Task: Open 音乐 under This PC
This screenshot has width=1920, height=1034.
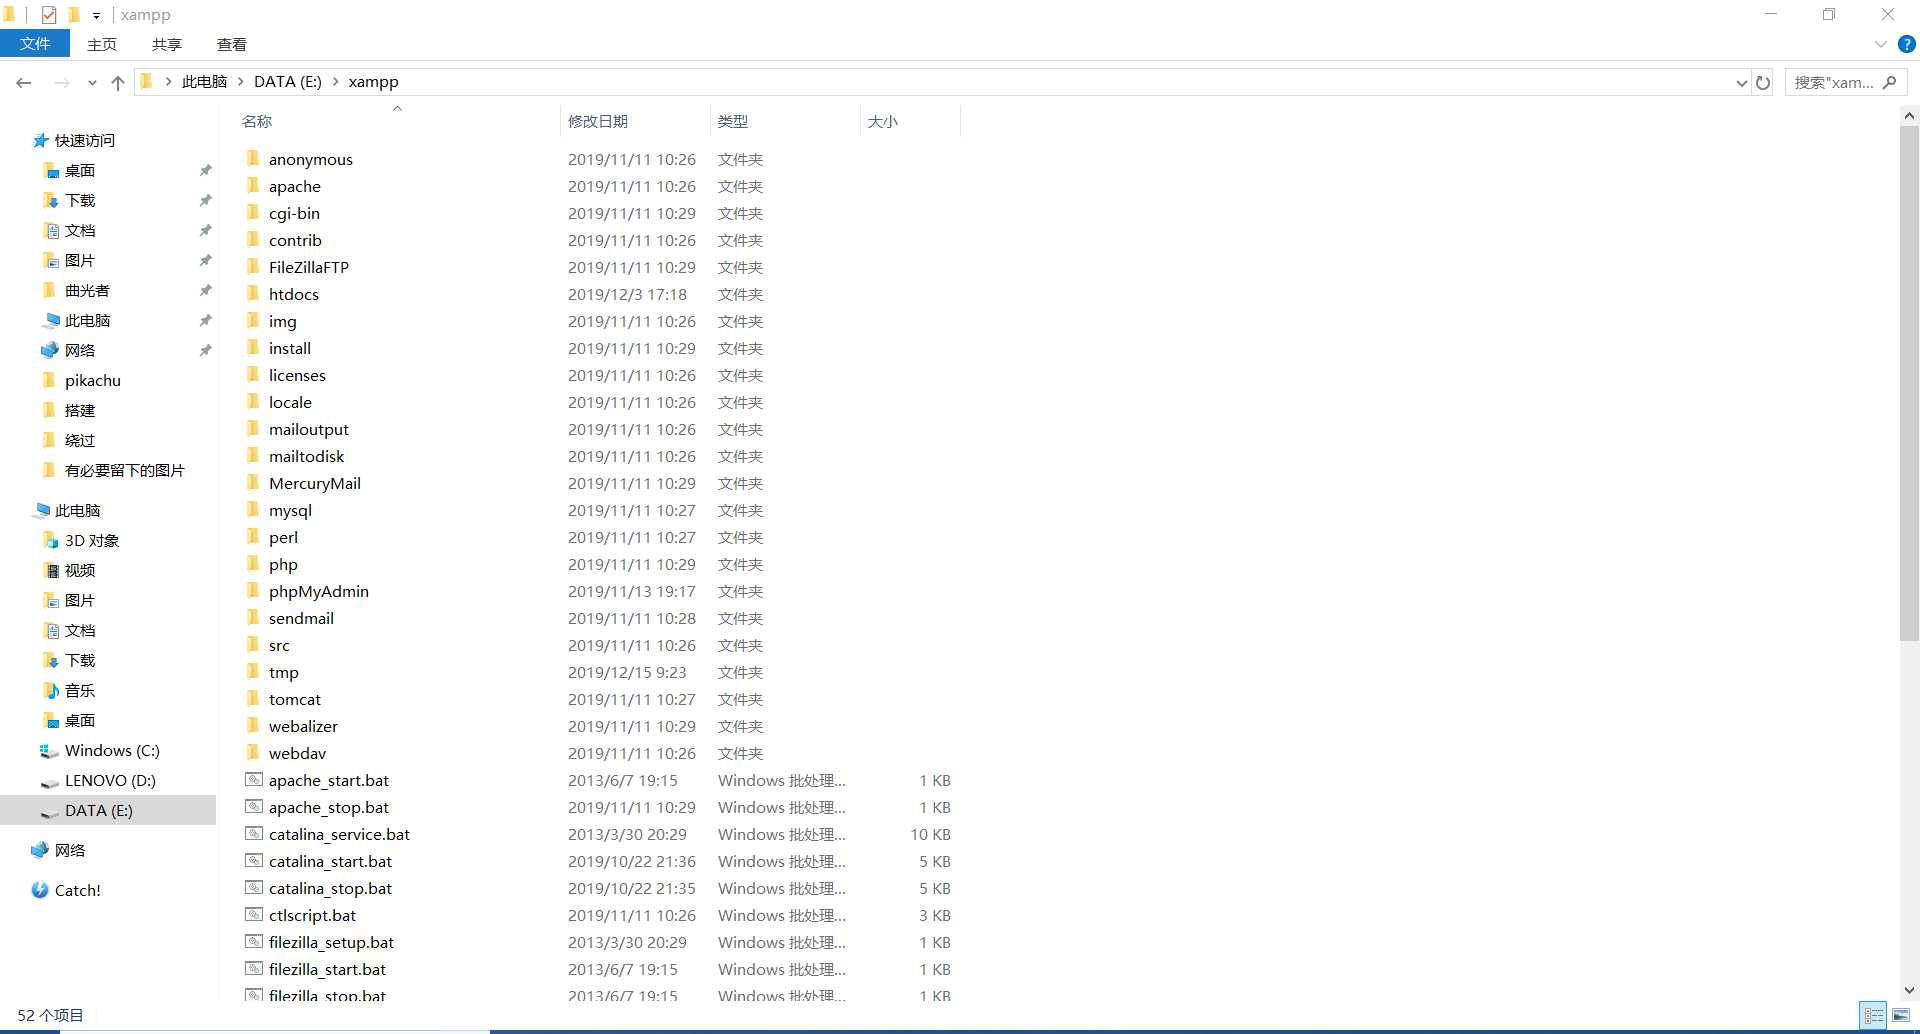Action: coord(79,690)
